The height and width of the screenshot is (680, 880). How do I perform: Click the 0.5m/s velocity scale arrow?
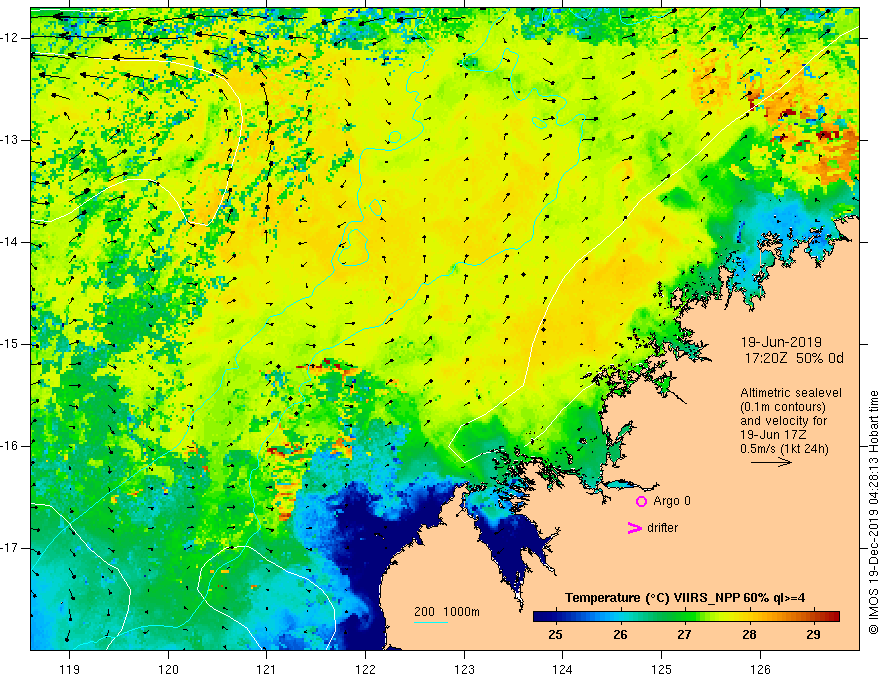coord(771,462)
